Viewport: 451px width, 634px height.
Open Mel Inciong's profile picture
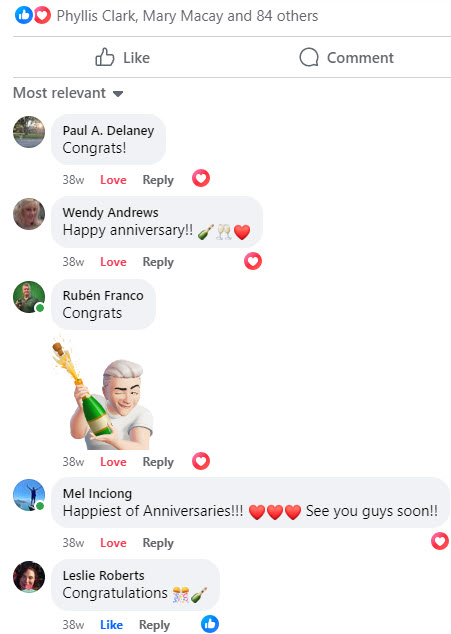pos(29,495)
